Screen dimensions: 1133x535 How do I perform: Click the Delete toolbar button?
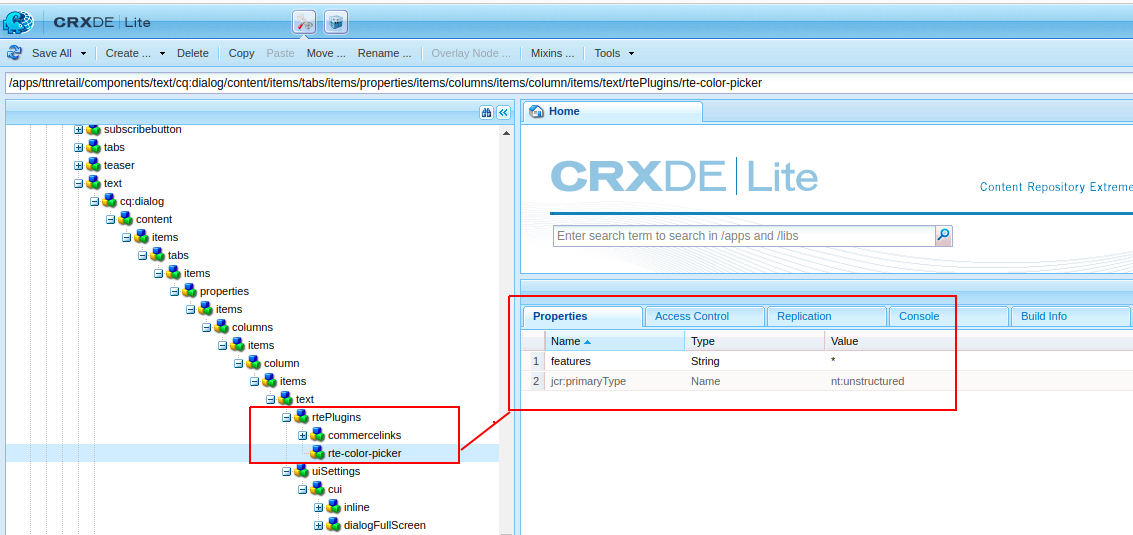click(193, 53)
